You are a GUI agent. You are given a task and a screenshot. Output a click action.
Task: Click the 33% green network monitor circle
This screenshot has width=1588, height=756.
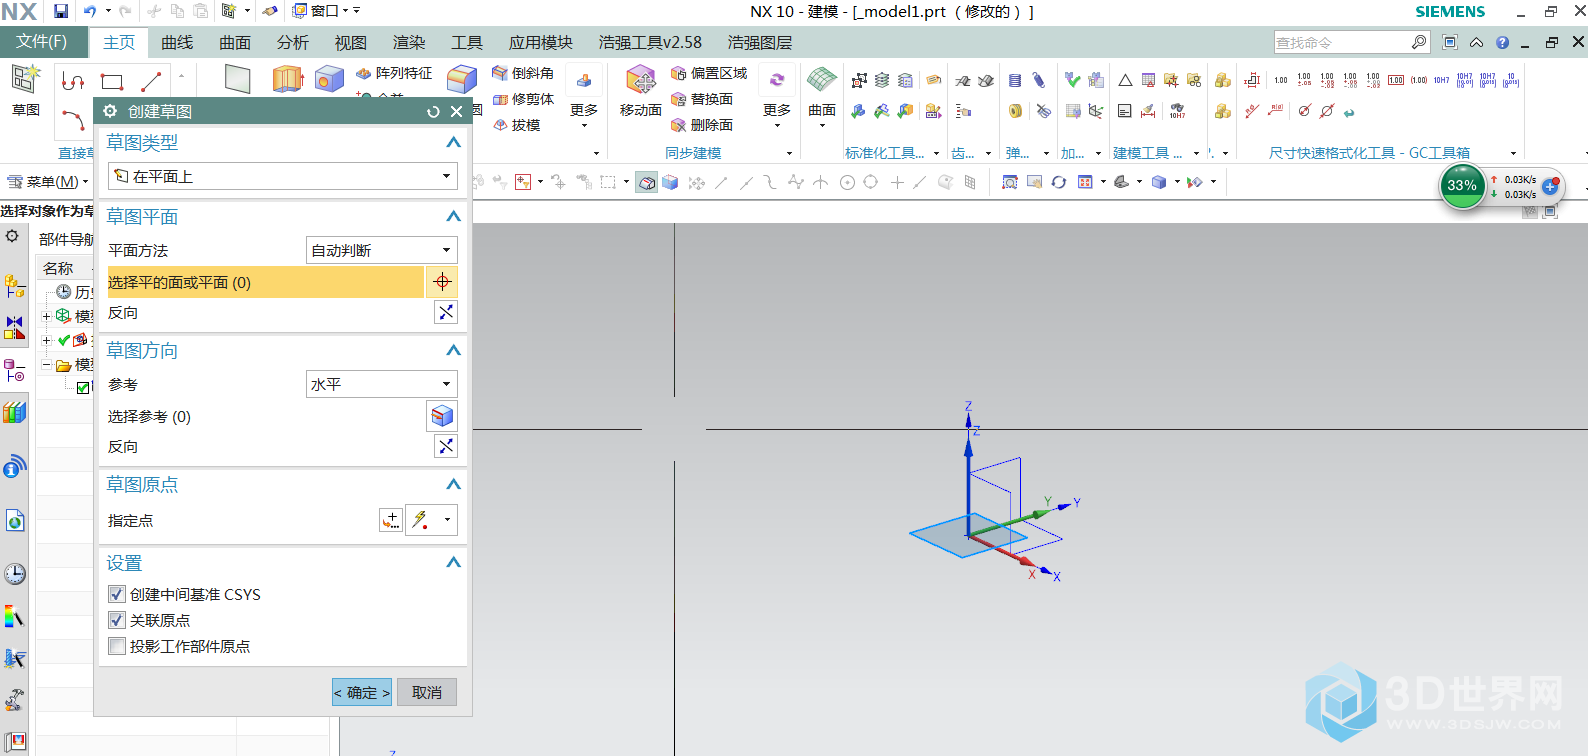[1462, 186]
